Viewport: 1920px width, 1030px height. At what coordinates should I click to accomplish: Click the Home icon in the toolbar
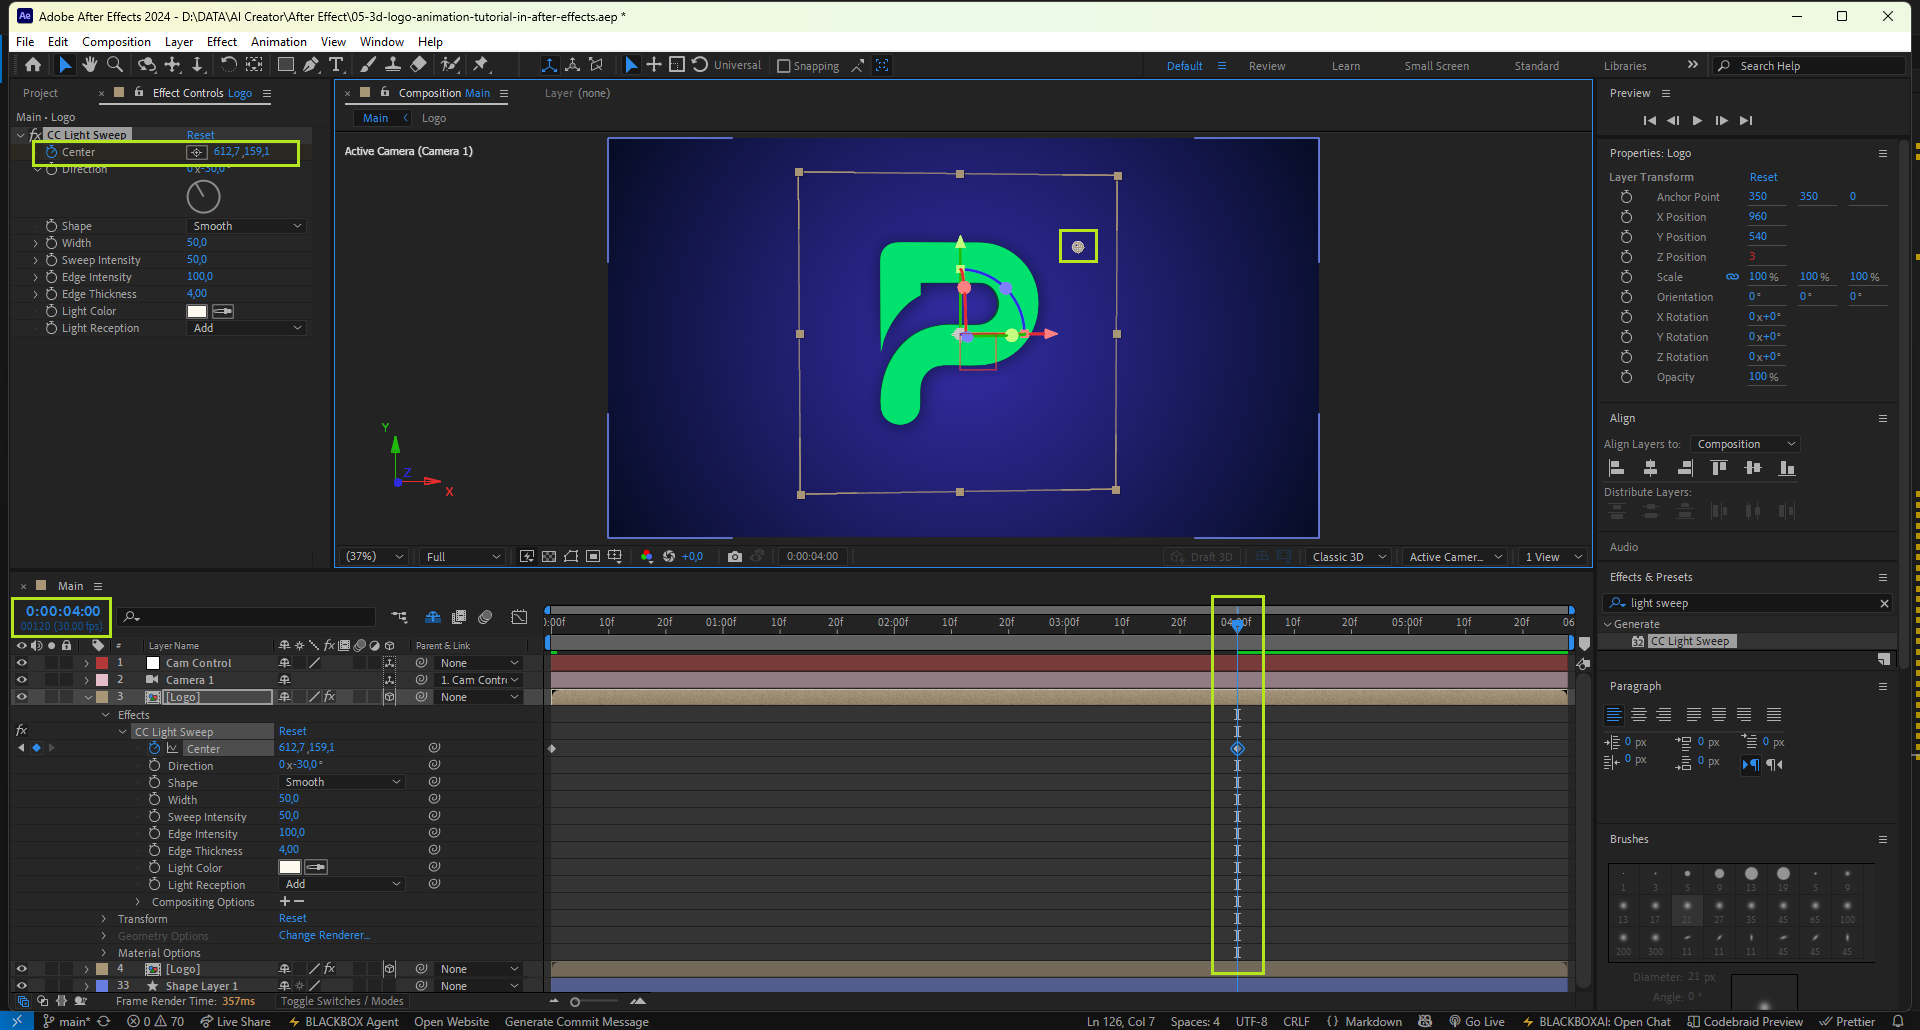[x=33, y=65]
